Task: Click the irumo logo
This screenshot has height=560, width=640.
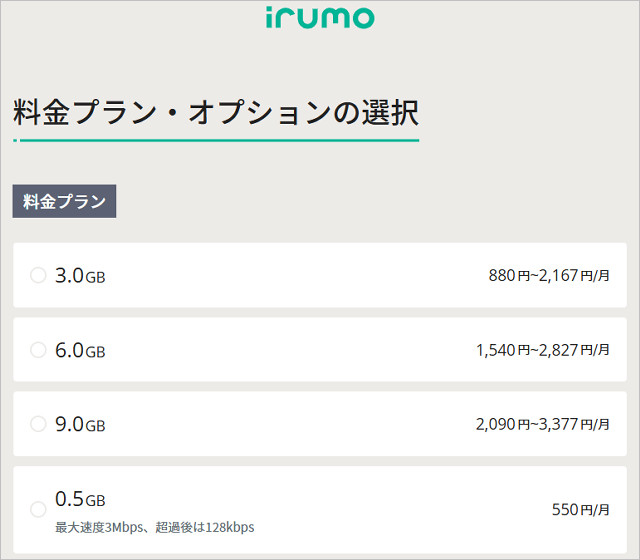Action: [320, 18]
